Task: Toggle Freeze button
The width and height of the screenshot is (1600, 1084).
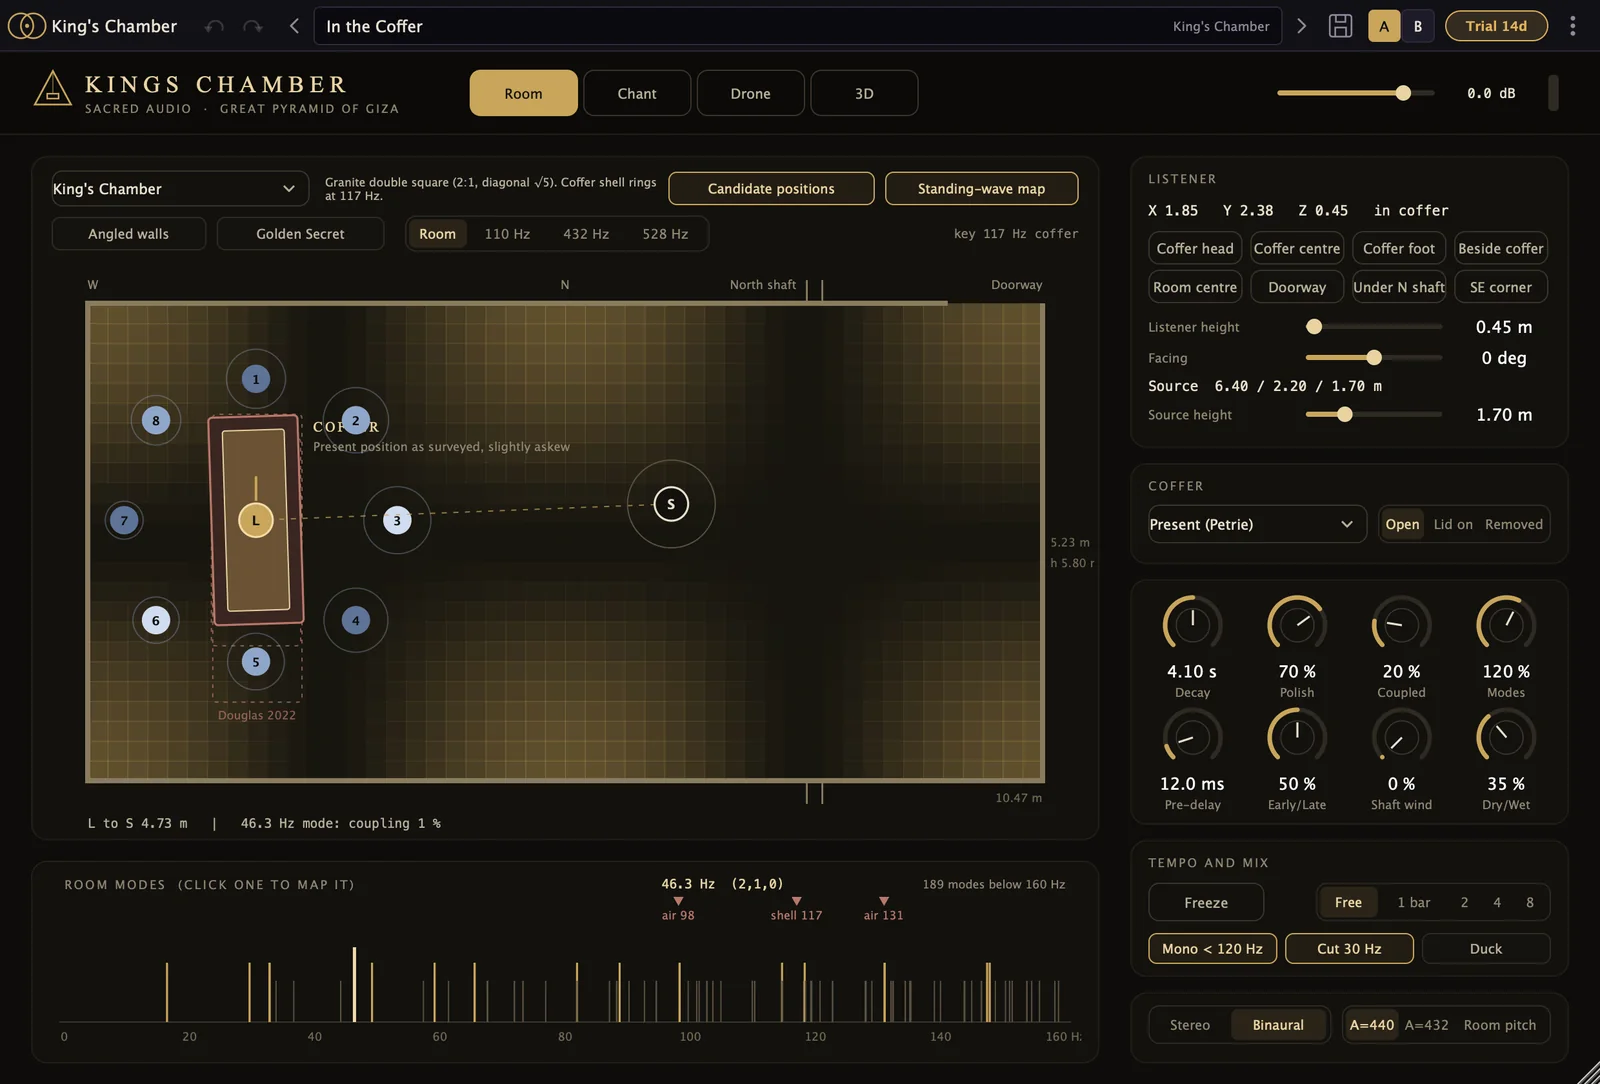Action: [x=1206, y=903]
